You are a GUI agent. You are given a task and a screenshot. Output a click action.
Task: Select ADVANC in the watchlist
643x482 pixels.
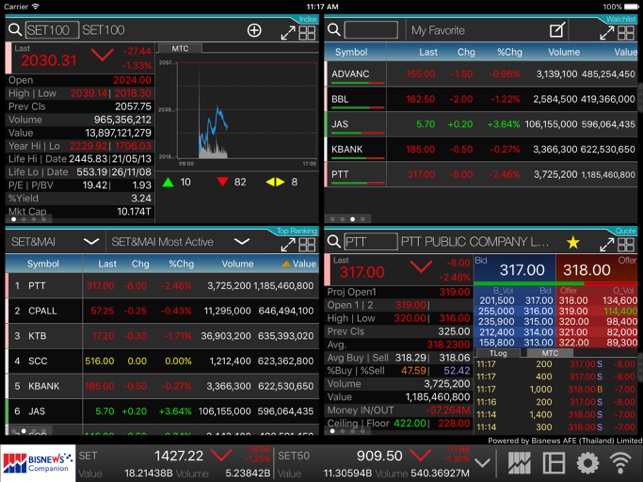click(x=481, y=74)
